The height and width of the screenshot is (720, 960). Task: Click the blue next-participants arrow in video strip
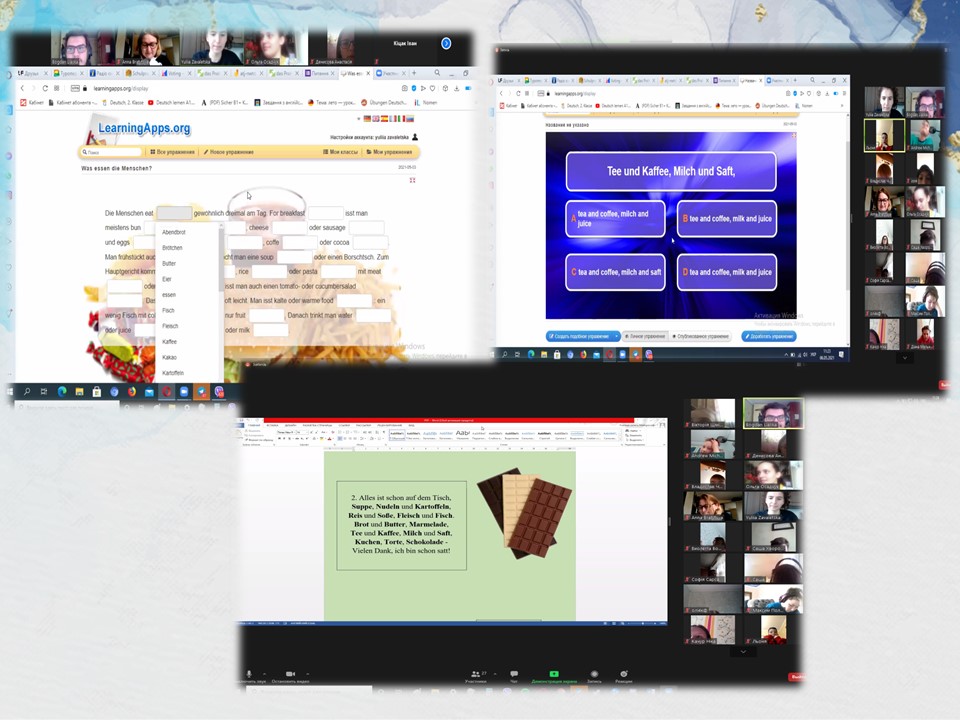(446, 44)
